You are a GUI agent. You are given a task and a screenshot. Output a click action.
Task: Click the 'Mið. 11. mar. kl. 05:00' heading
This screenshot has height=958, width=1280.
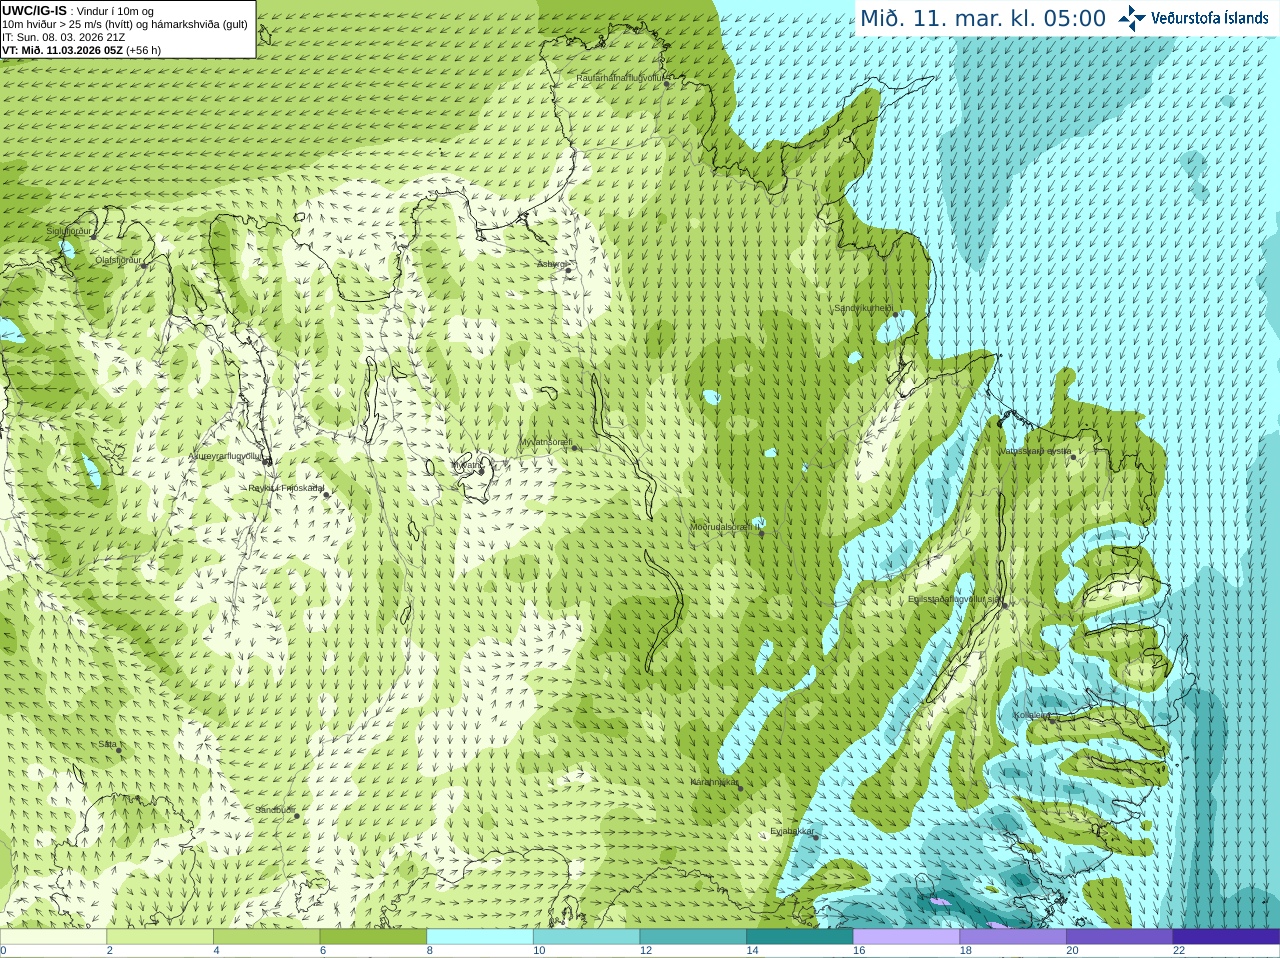[x=983, y=18]
